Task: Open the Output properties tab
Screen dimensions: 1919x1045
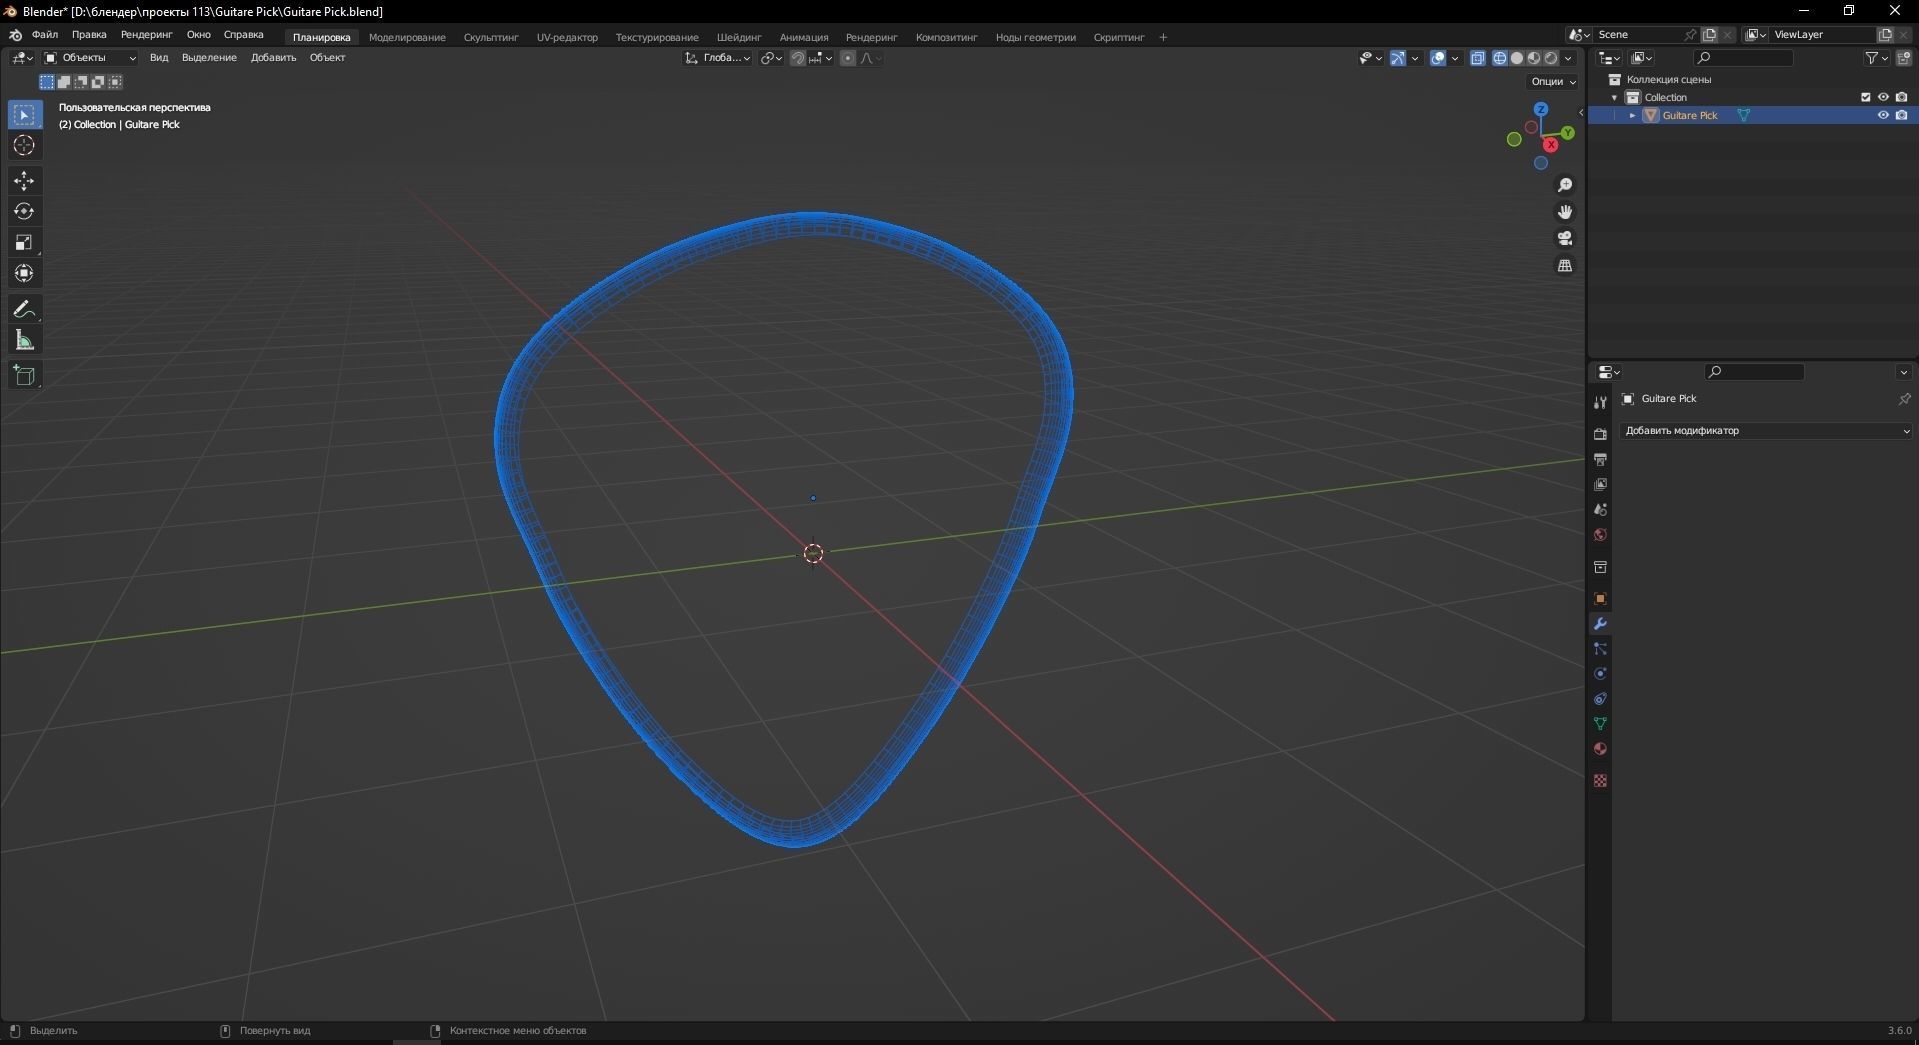Action: (1600, 459)
